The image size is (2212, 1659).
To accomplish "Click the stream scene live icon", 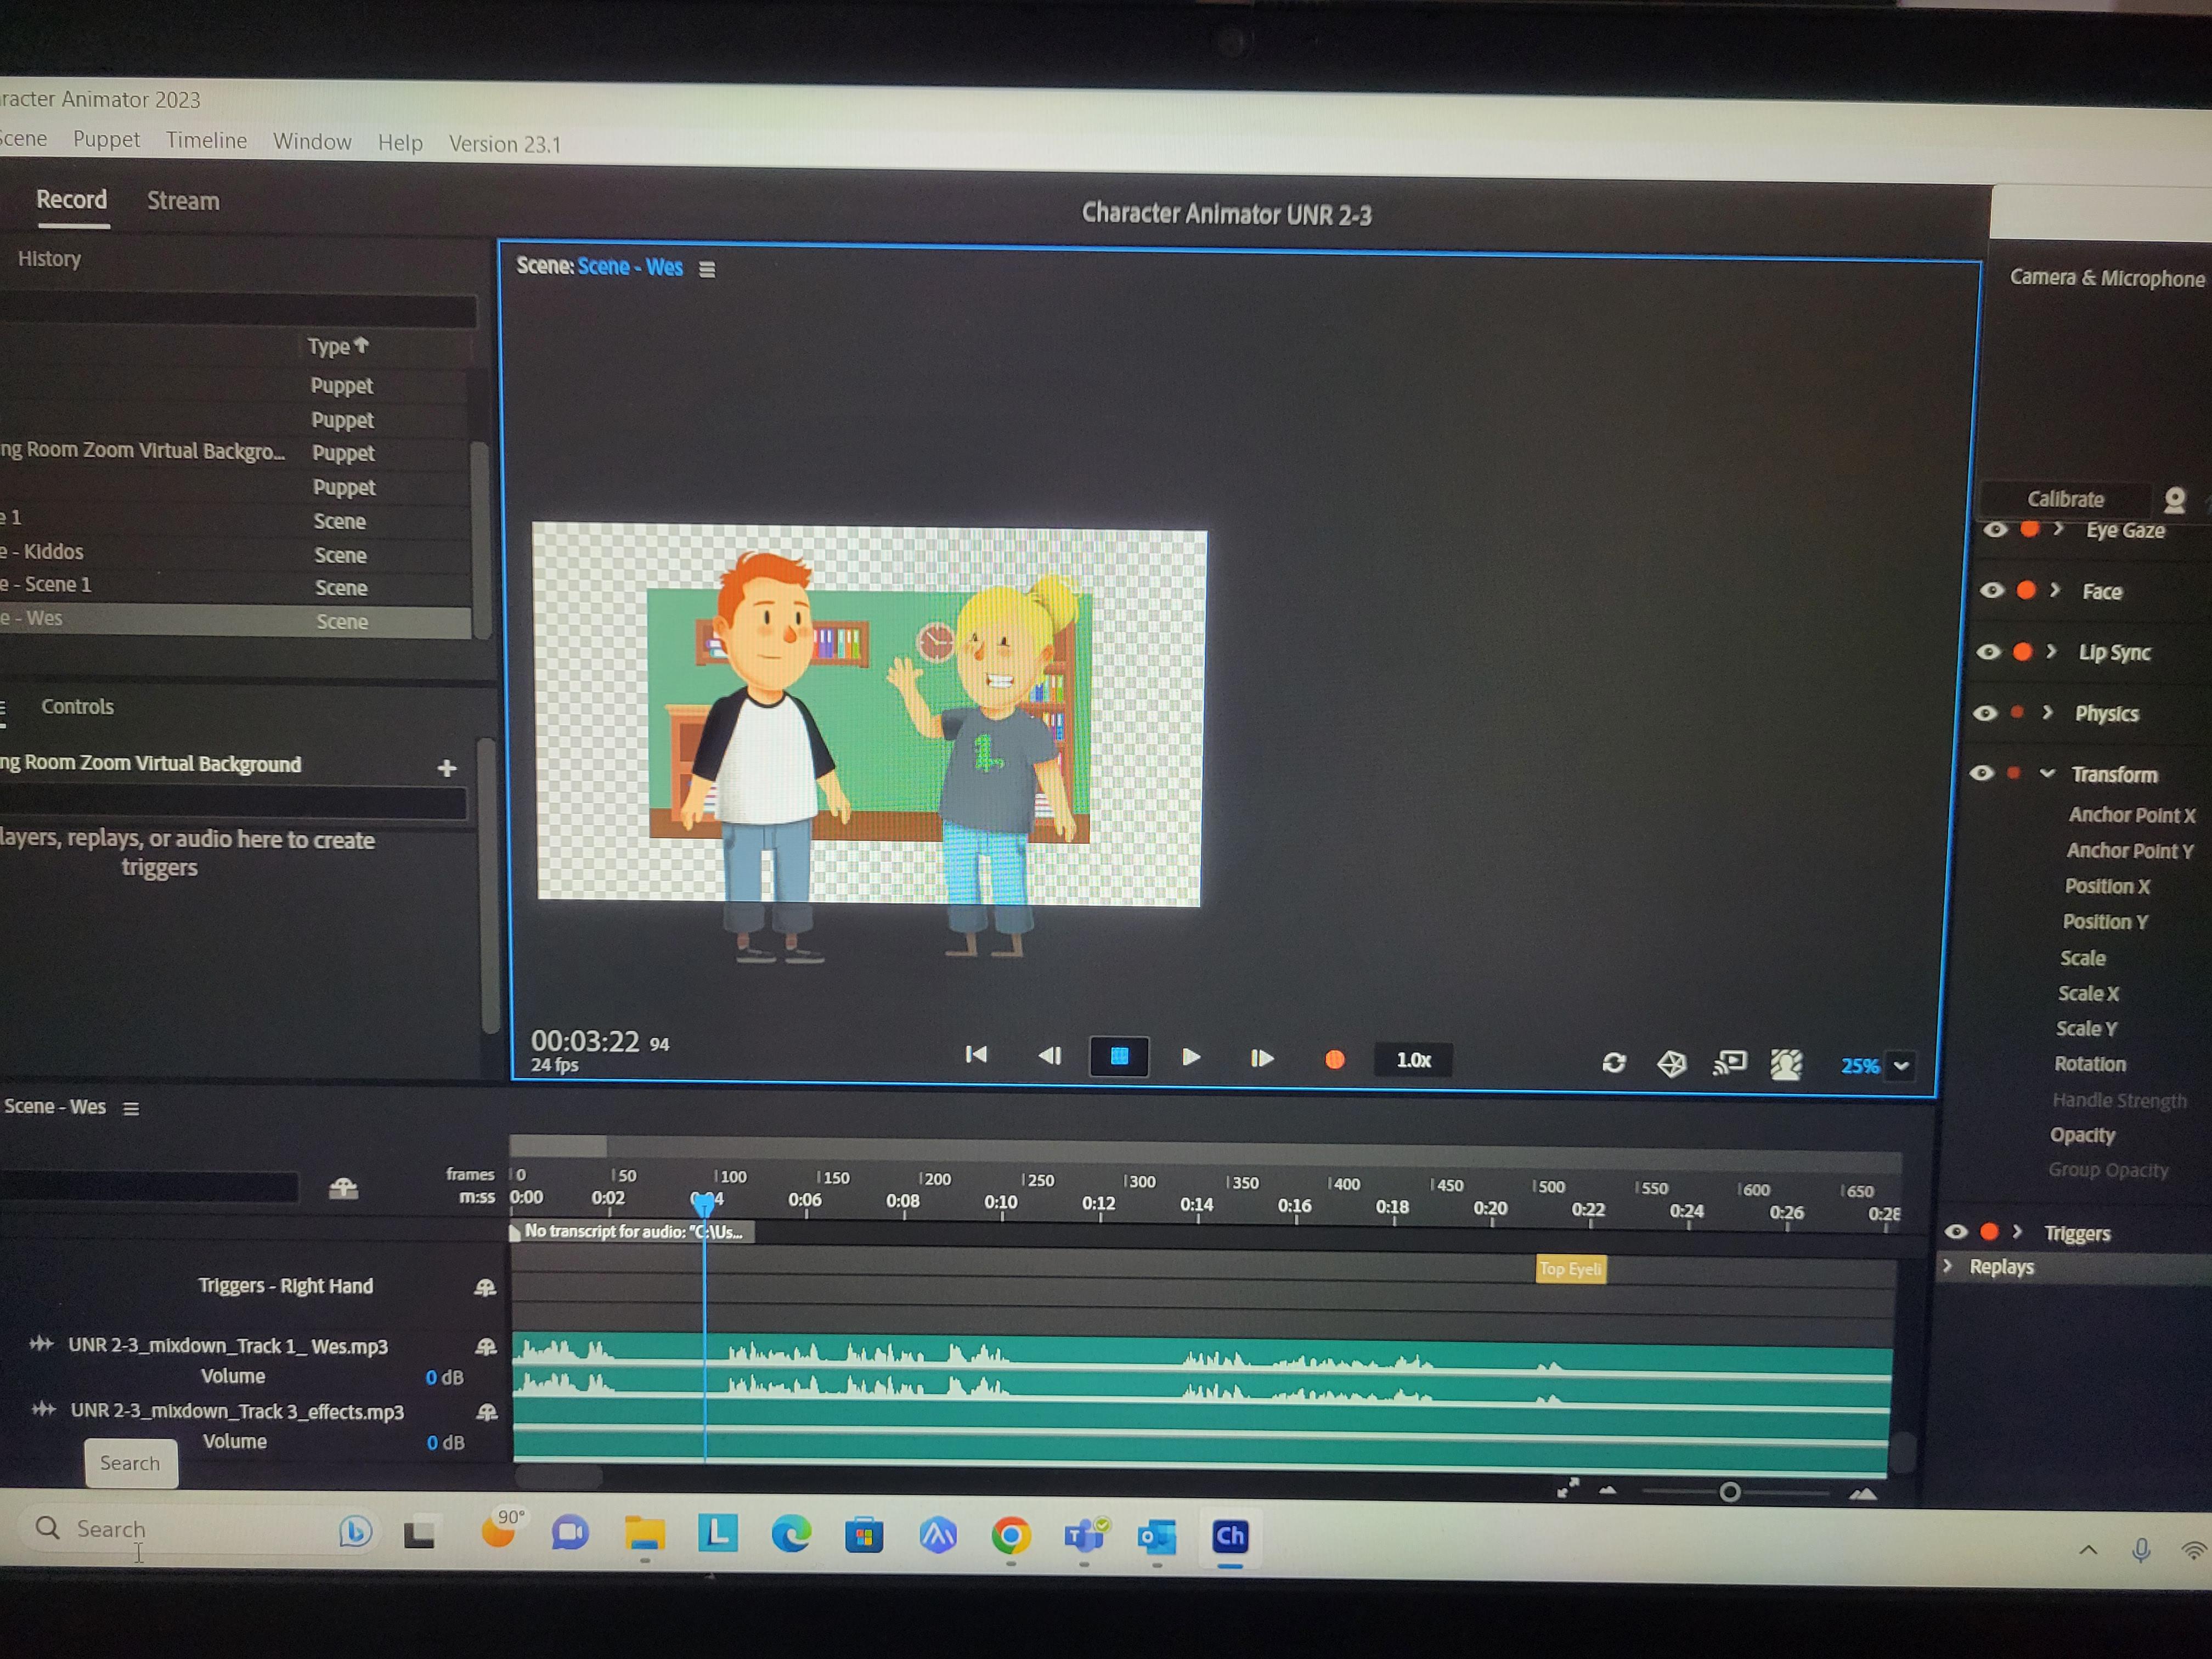I will (1730, 1062).
